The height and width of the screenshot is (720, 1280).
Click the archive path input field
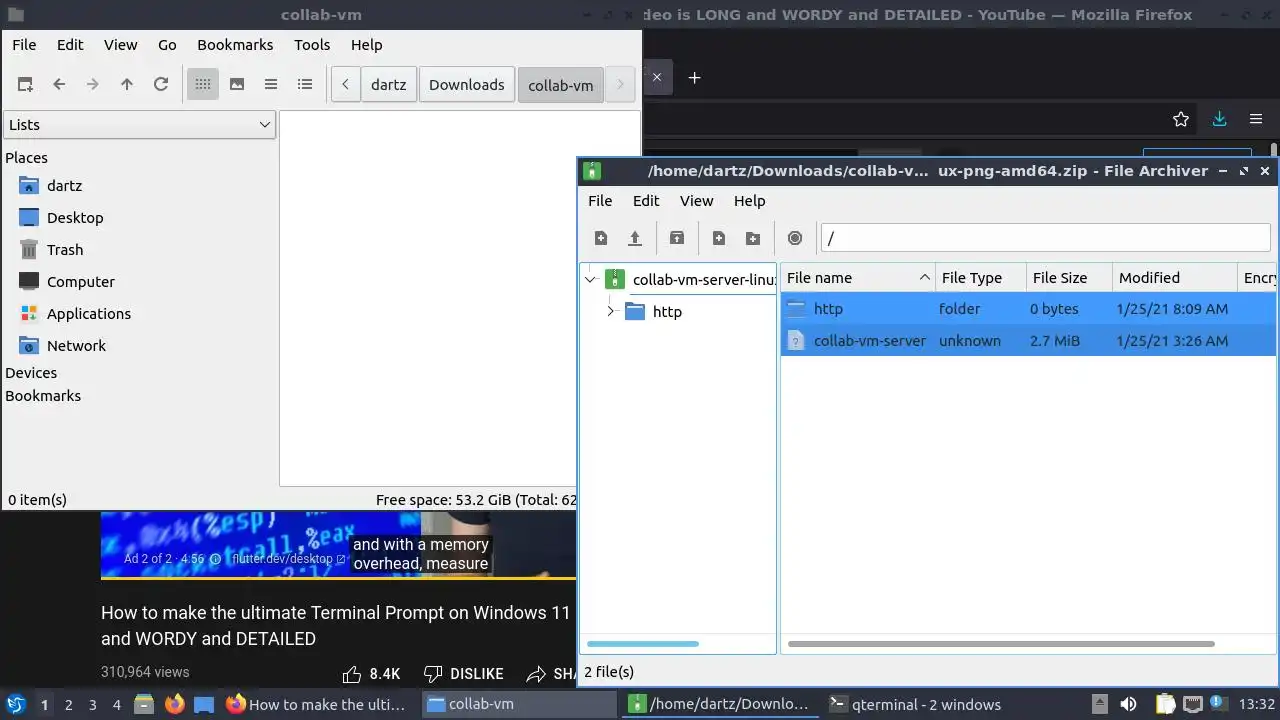1045,238
